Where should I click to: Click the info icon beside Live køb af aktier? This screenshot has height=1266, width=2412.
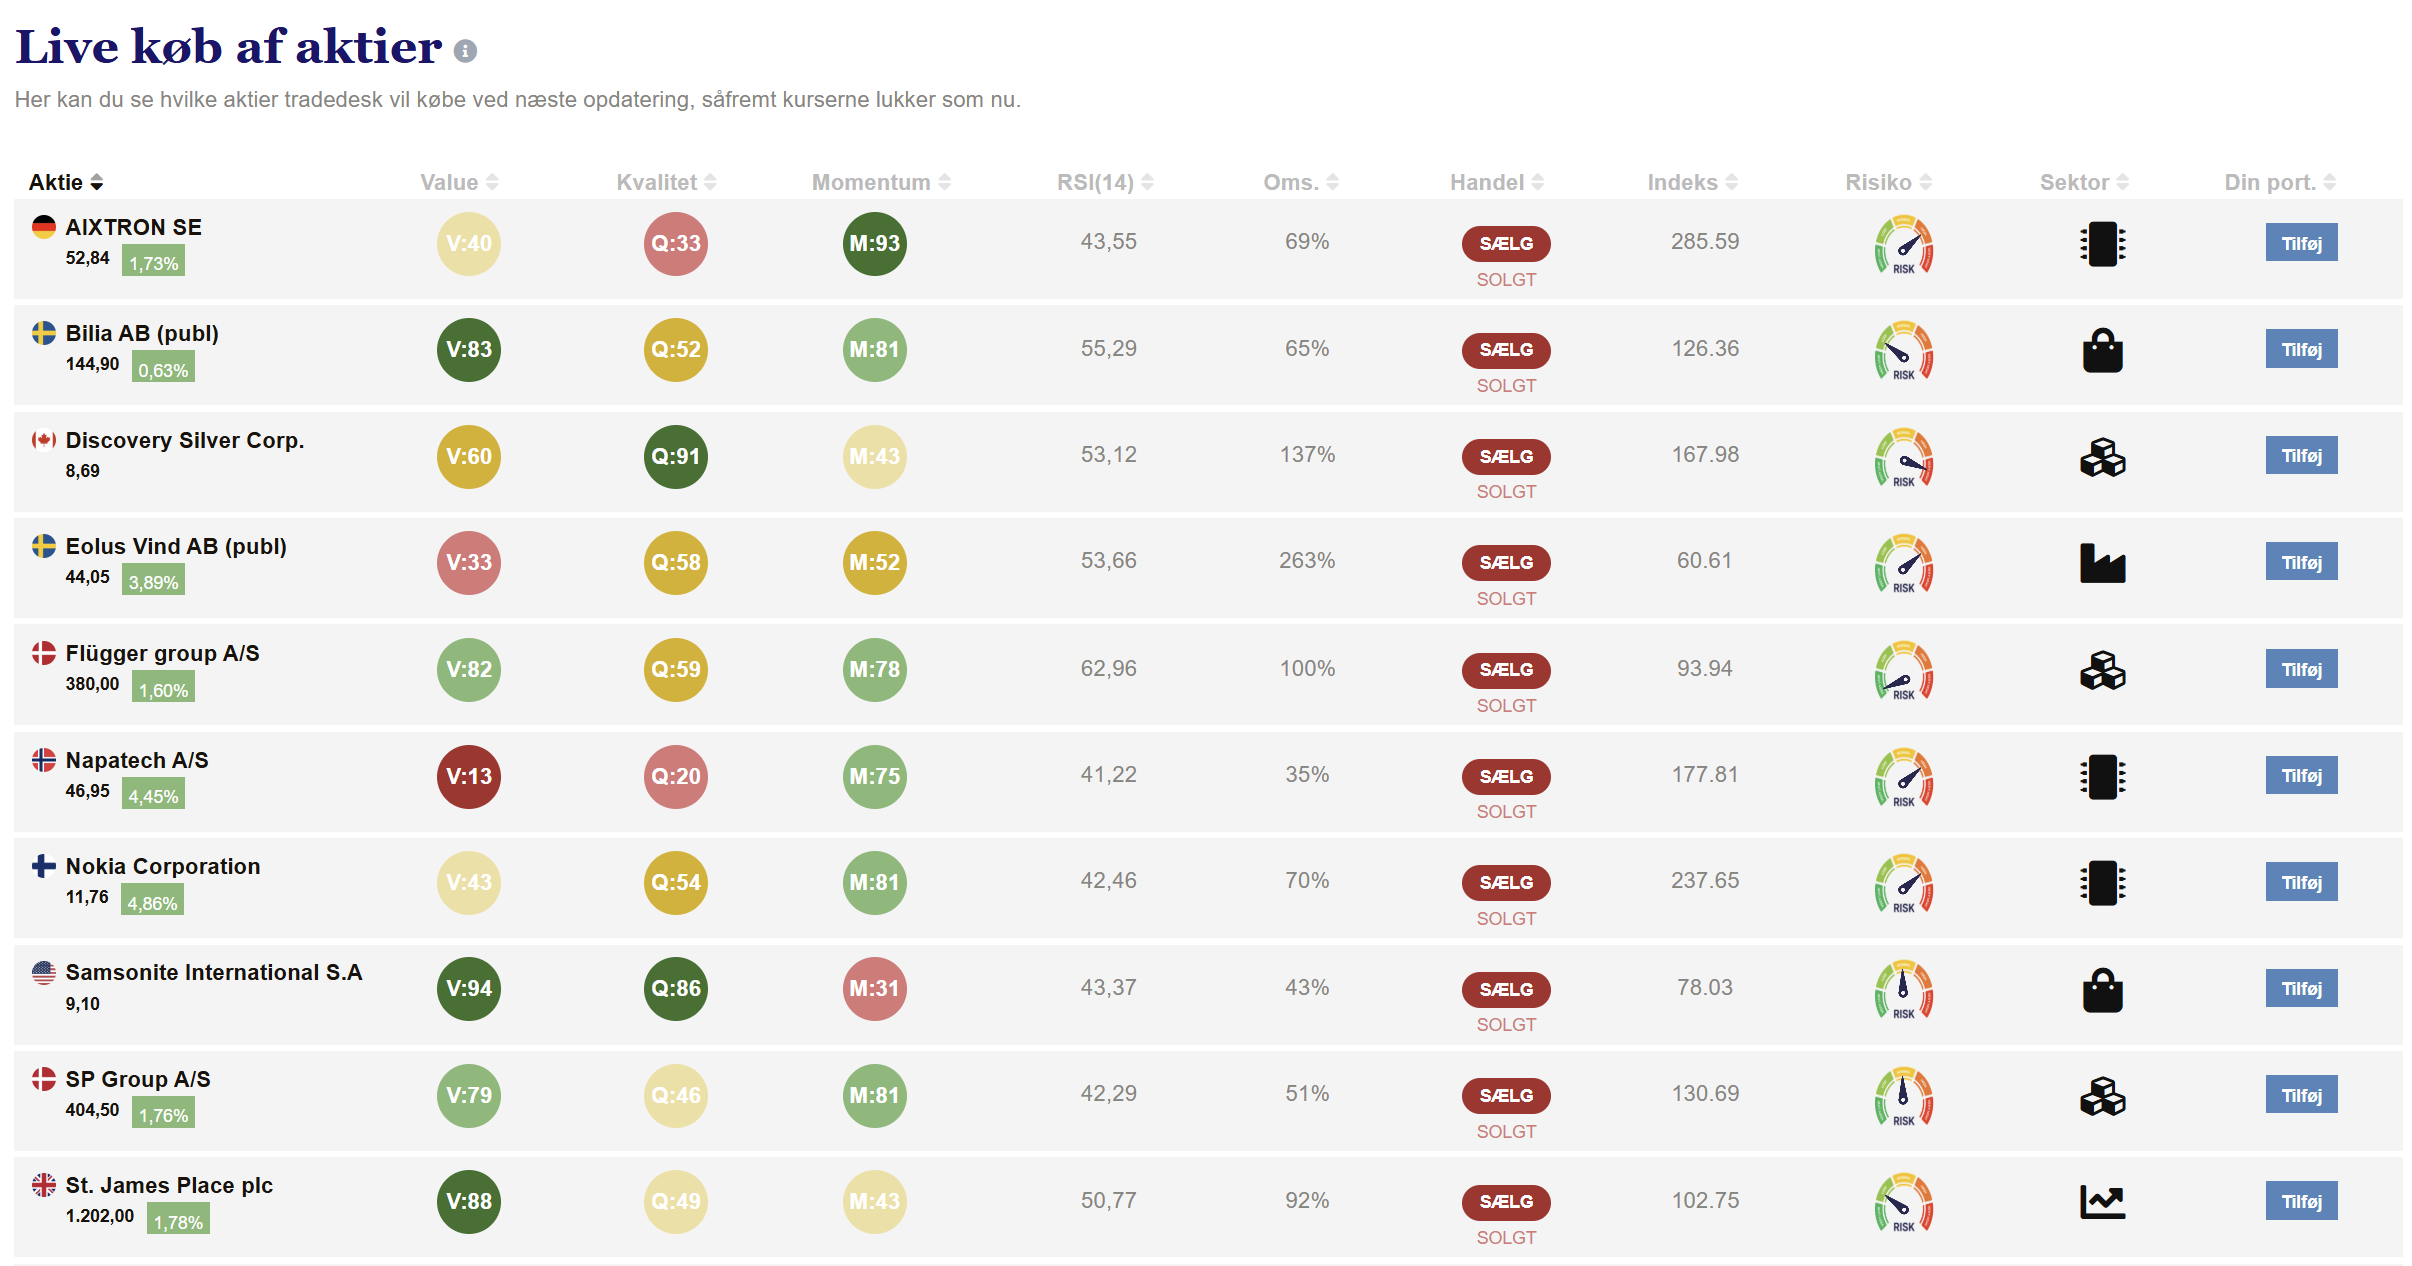tap(465, 51)
